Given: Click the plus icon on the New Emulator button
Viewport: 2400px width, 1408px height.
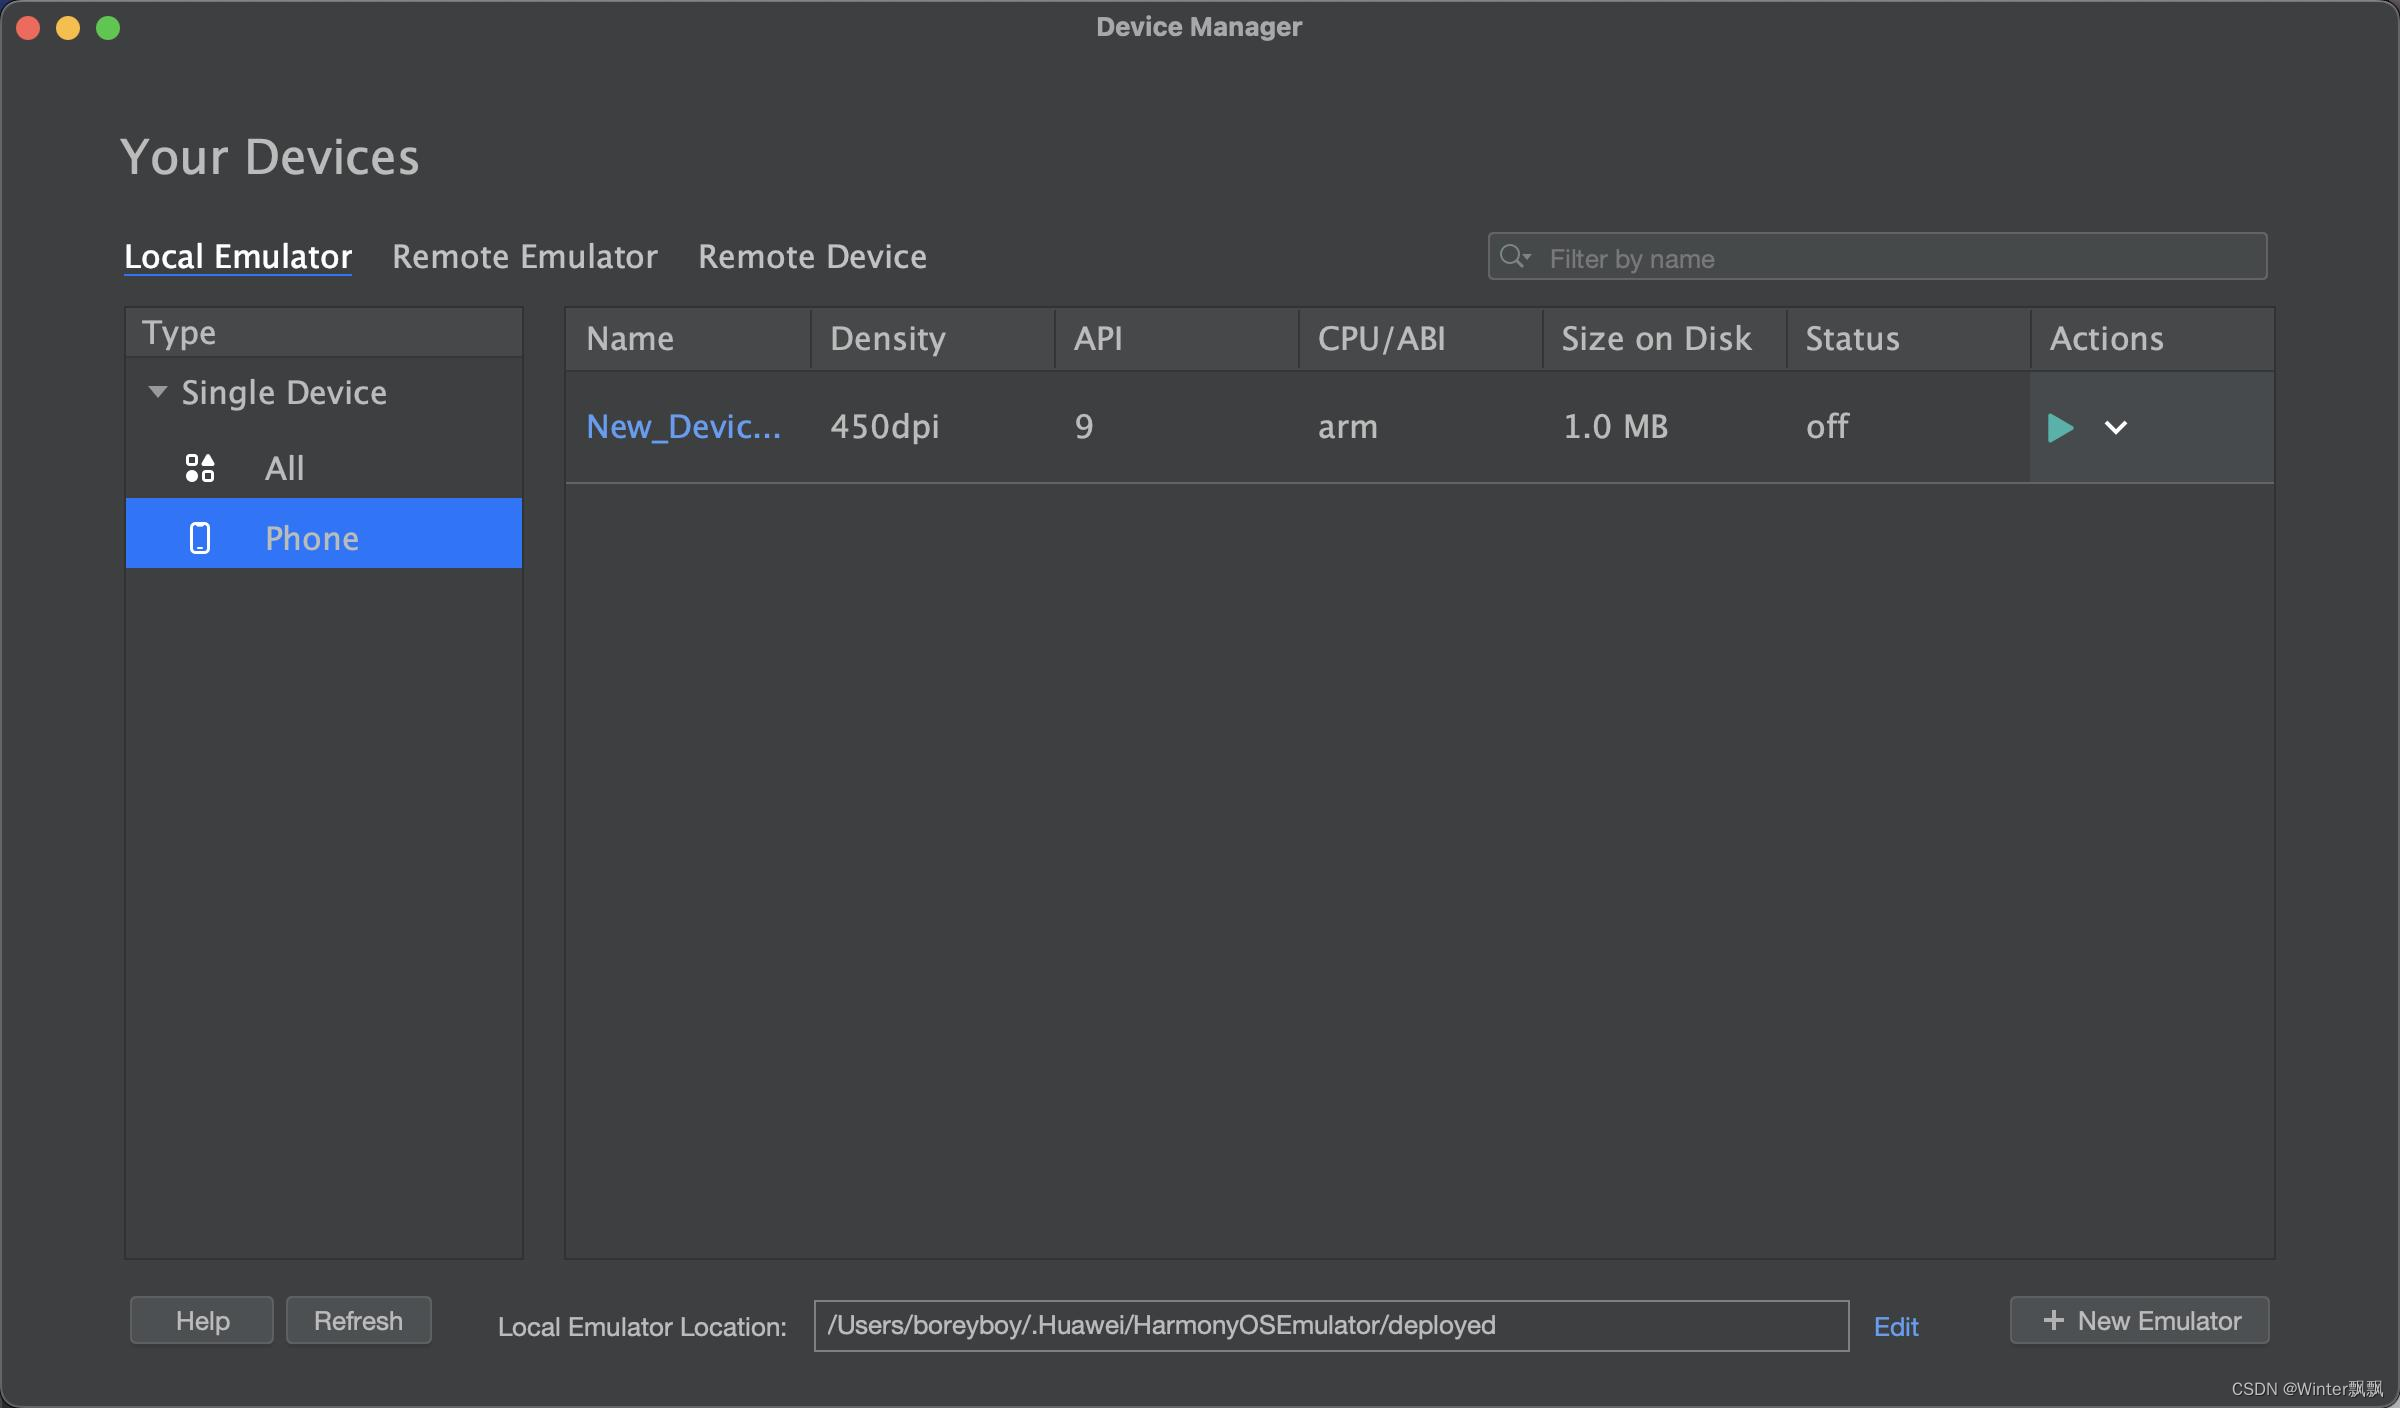Looking at the screenshot, I should 2053,1321.
